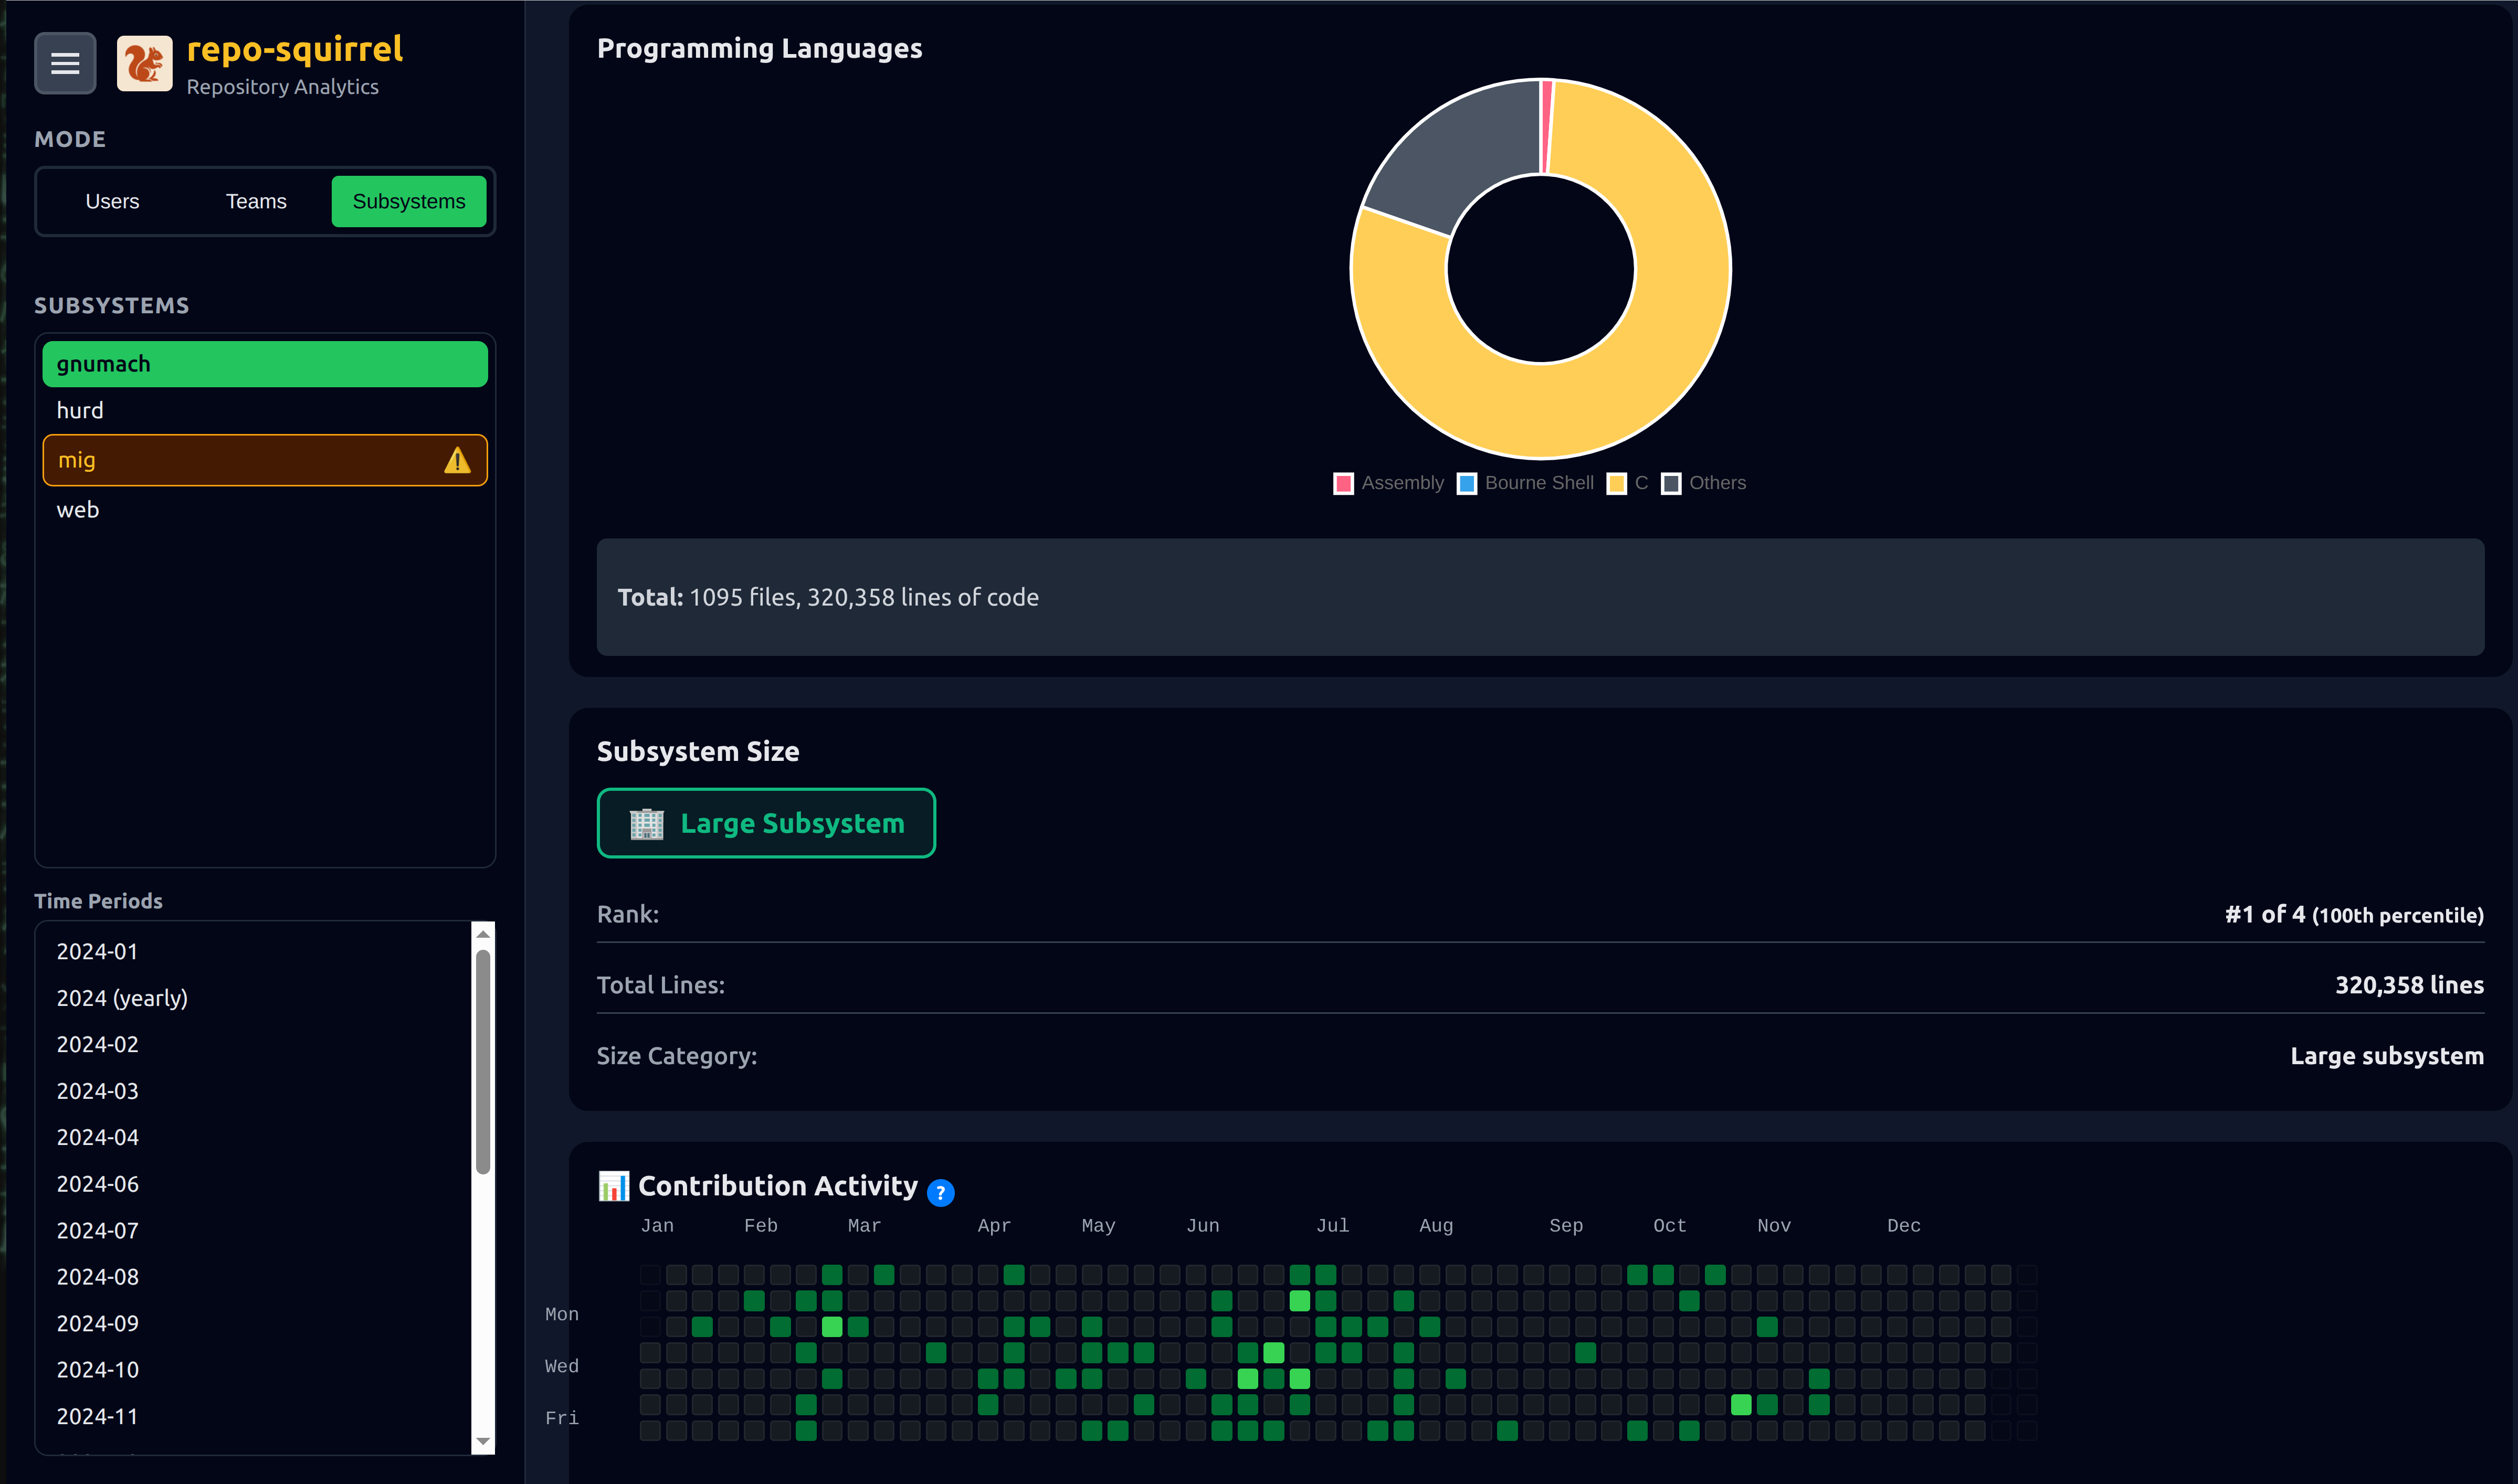The height and width of the screenshot is (1484, 2518).
Task: Choose the 2024 (yearly) time period
Action: (x=122, y=998)
